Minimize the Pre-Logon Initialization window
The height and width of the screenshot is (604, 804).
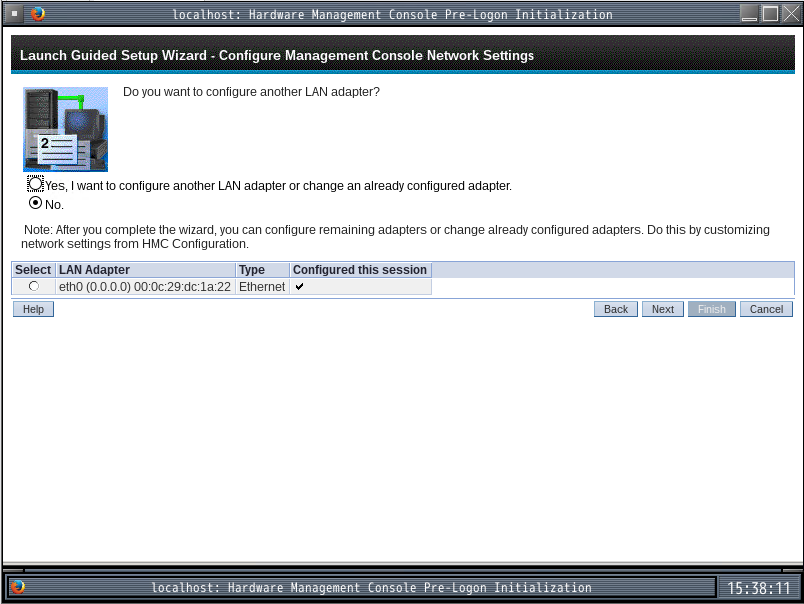click(x=750, y=14)
